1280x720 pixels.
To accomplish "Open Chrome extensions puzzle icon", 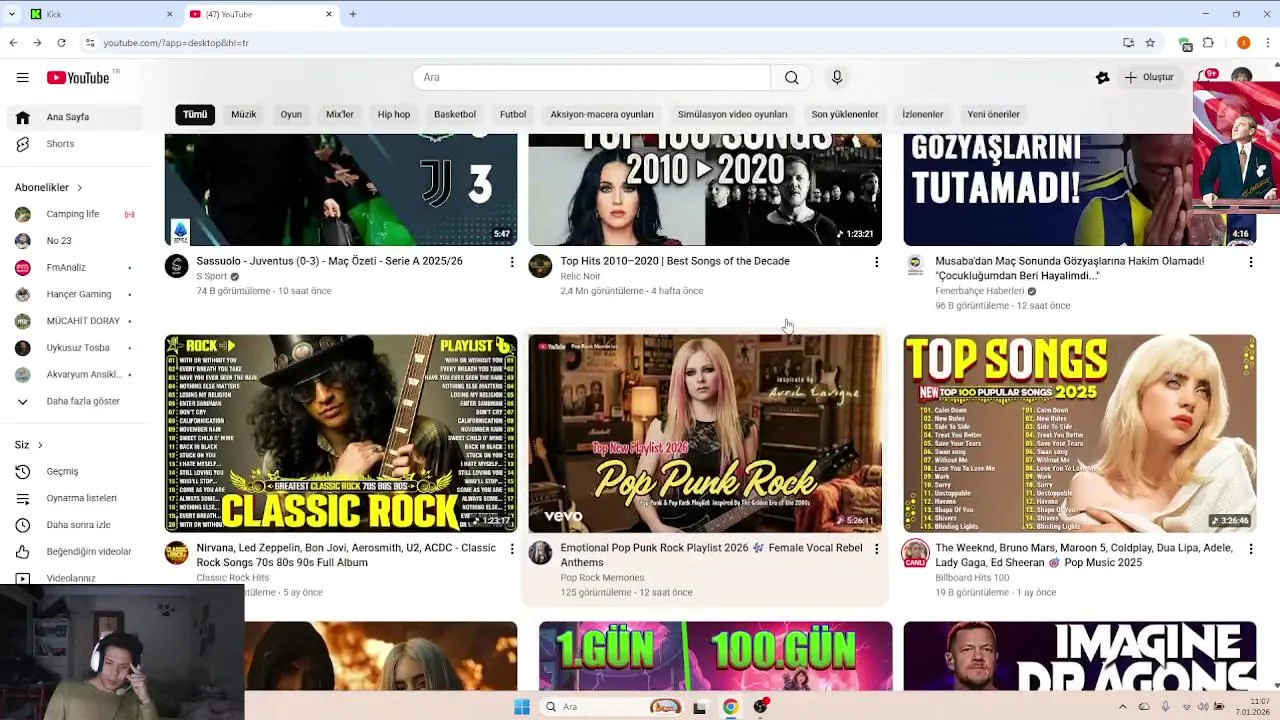I will (x=1208, y=43).
